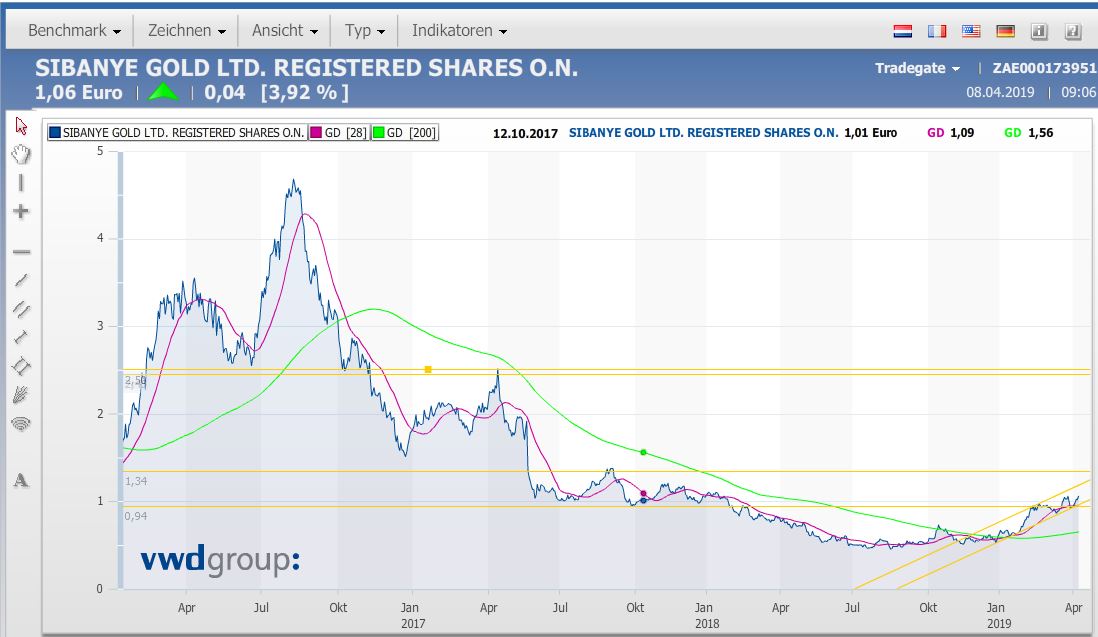Viewport: 1098px width, 637px height.
Task: Pick the crosshair plus tool
Action: (x=21, y=211)
